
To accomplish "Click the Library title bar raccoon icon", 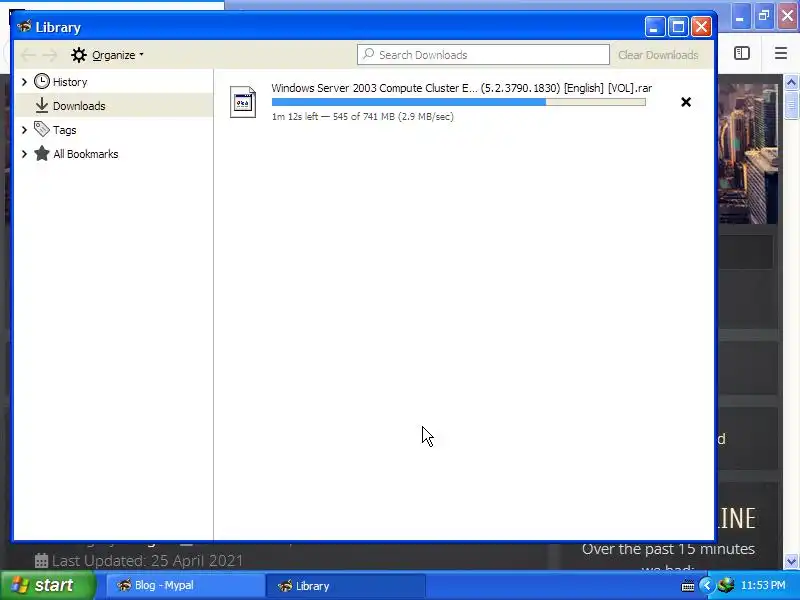I will [24, 27].
